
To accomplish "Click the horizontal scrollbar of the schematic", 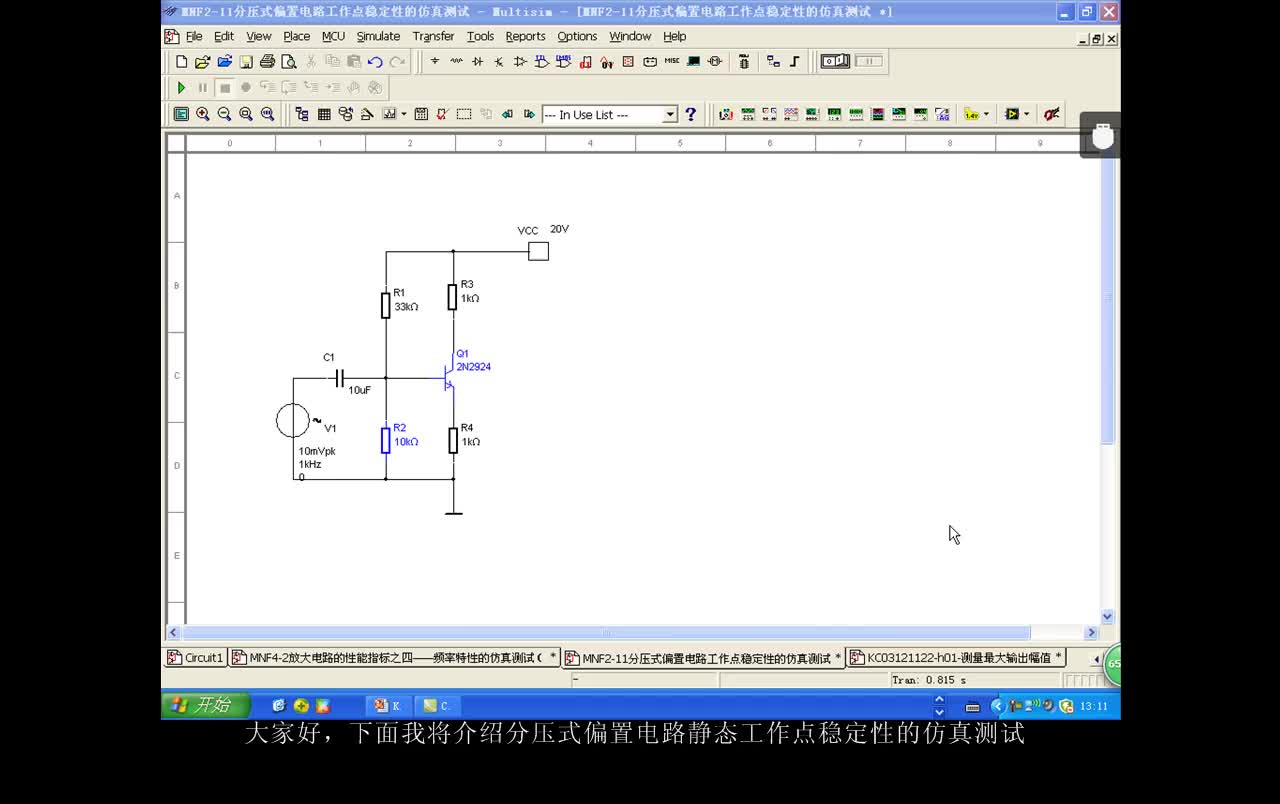I will click(606, 632).
